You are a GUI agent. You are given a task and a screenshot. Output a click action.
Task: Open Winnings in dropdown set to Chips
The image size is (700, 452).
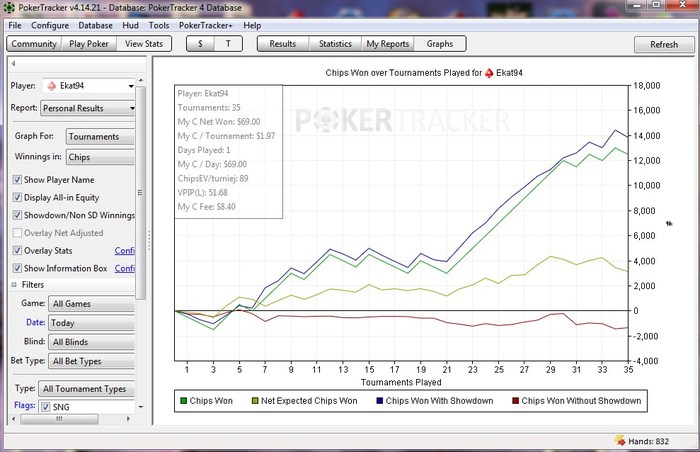[100, 157]
